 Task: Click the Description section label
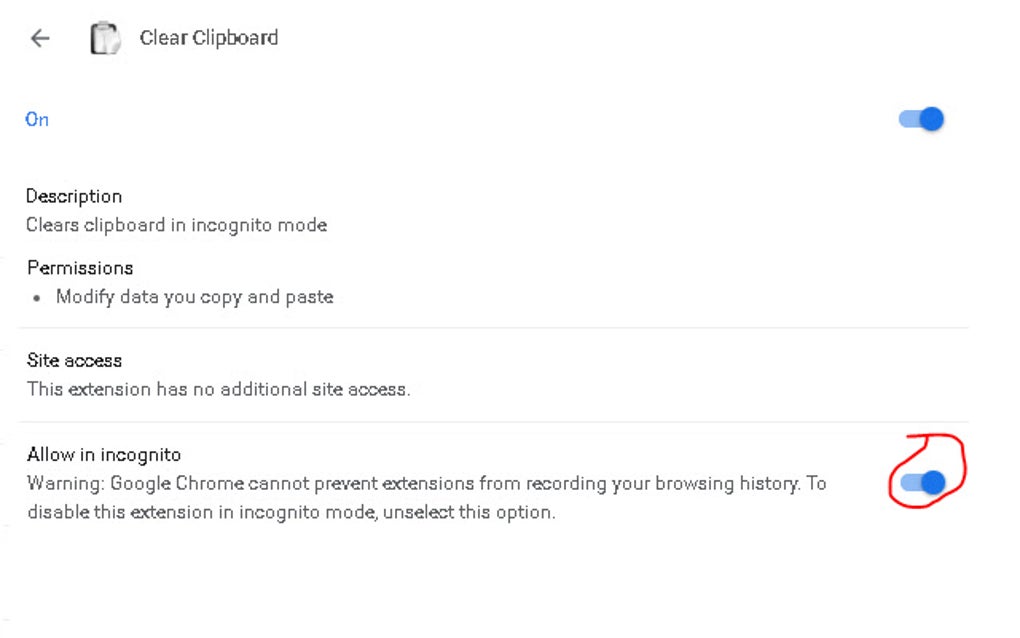coord(74,196)
